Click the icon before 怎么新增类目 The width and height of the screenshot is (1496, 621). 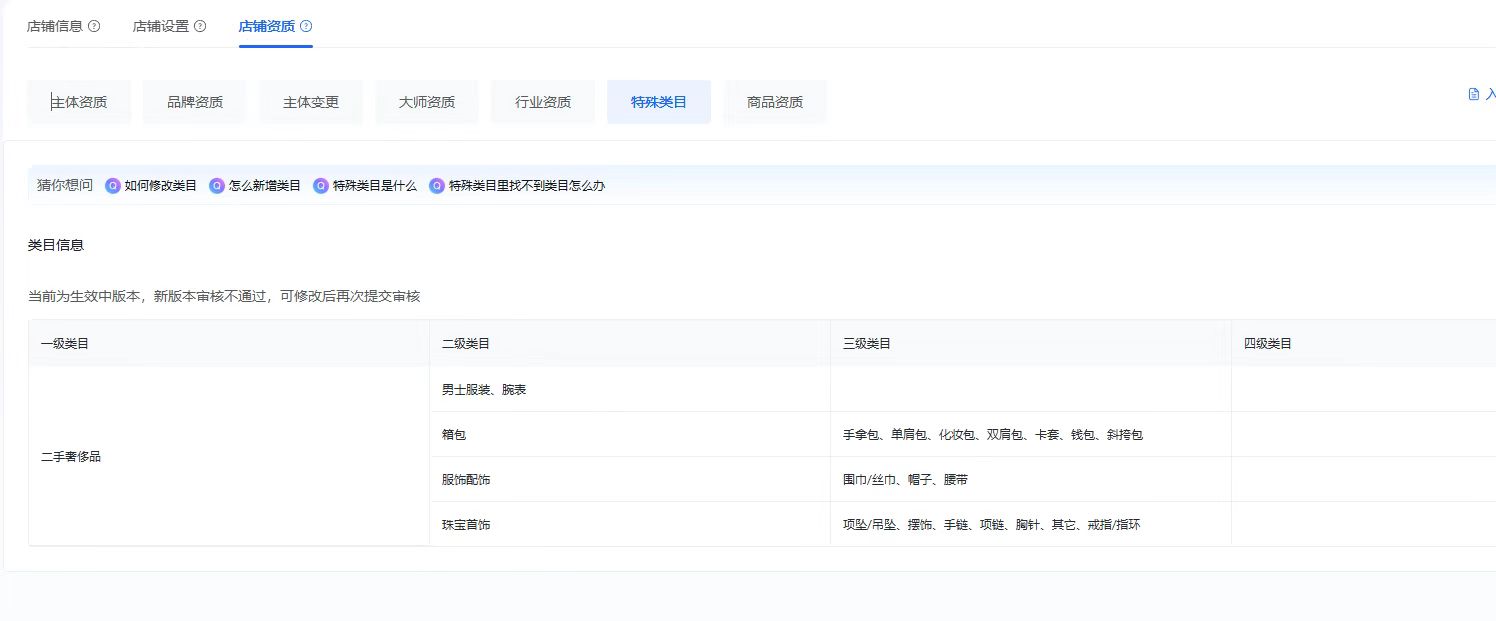[x=217, y=186]
